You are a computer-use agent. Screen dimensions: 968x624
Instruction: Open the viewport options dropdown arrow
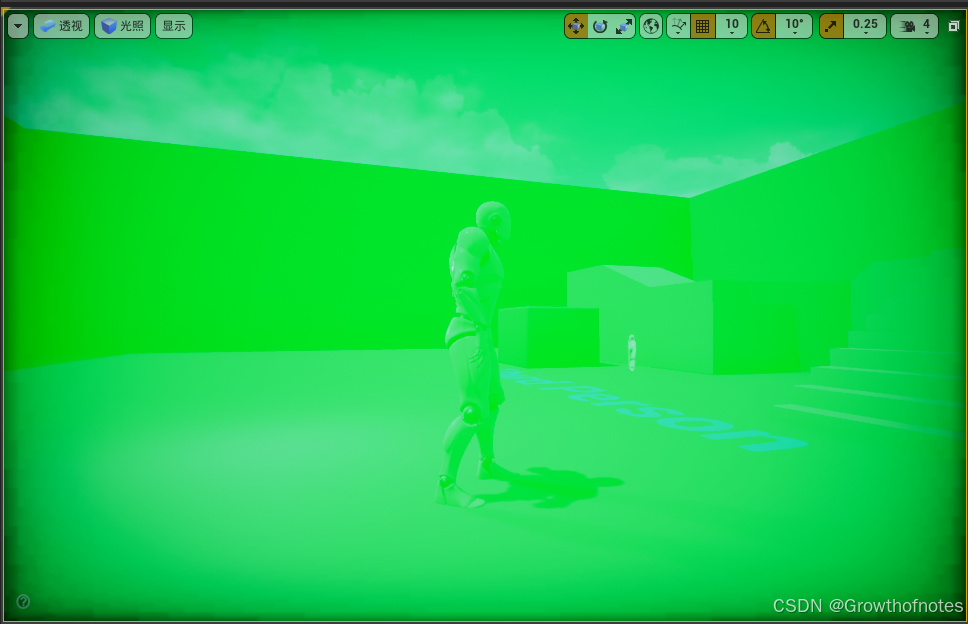point(18,26)
